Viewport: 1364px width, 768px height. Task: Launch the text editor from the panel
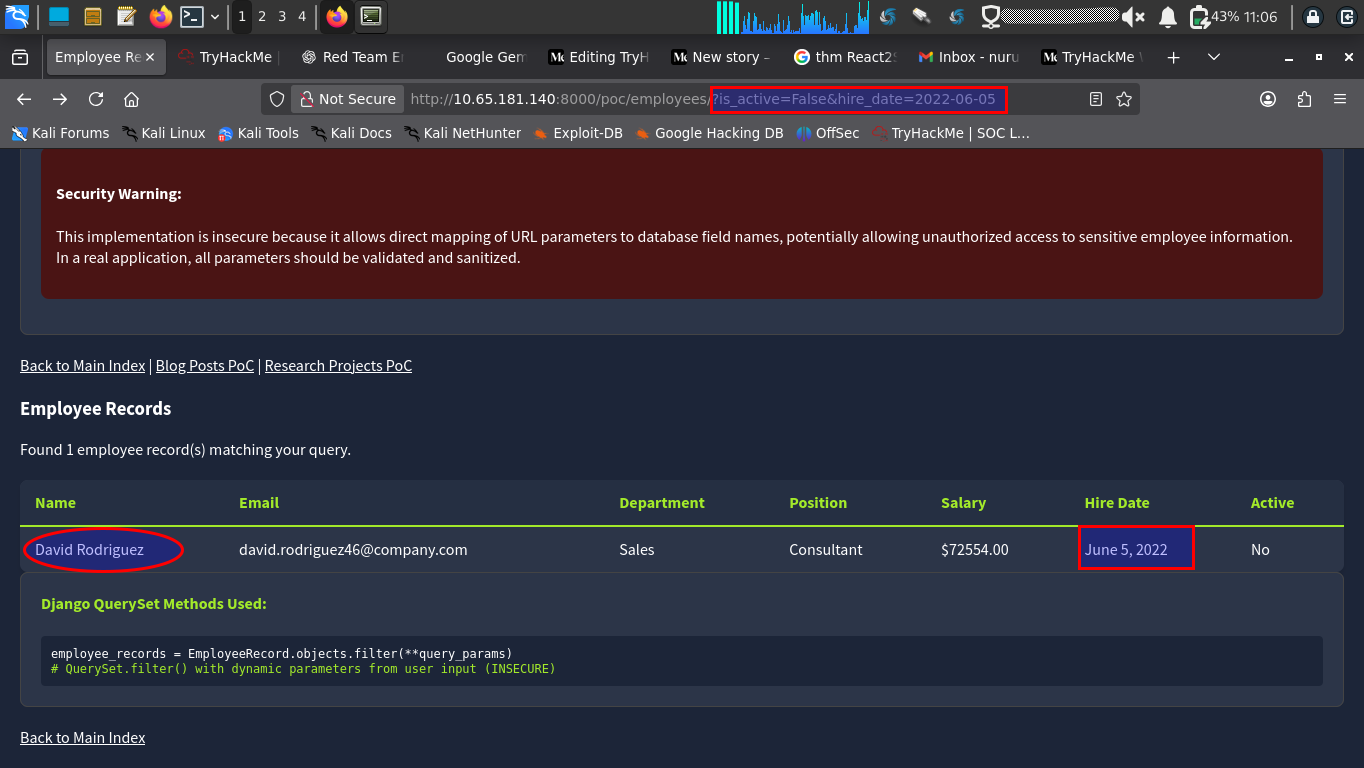pyautogui.click(x=126, y=16)
